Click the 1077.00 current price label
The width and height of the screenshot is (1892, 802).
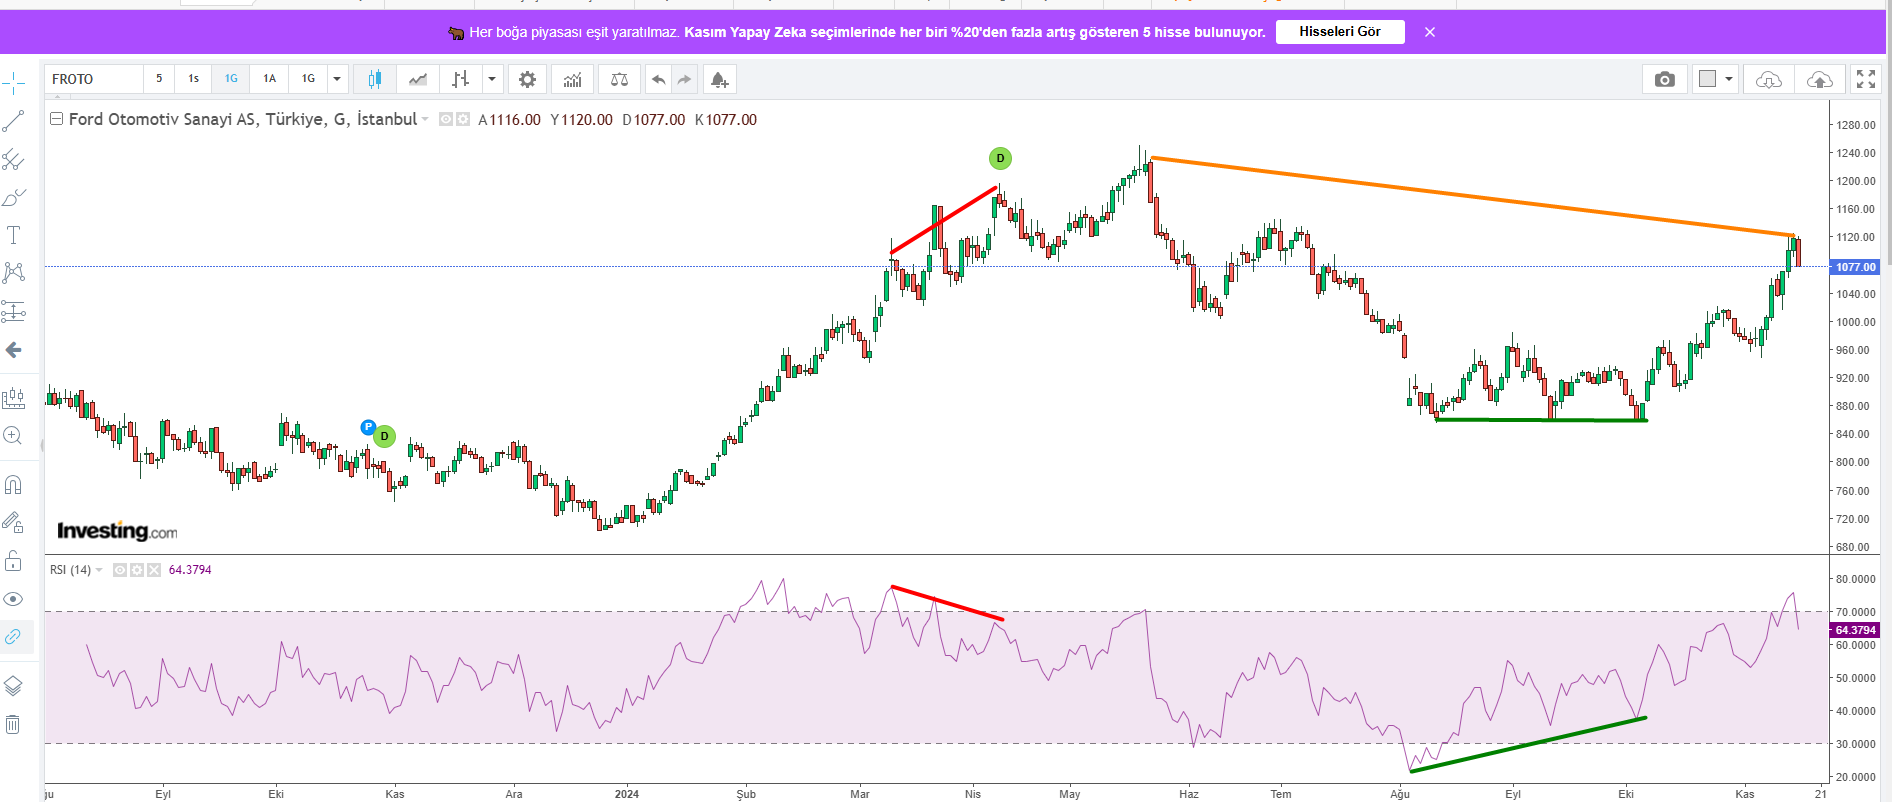coord(1856,267)
